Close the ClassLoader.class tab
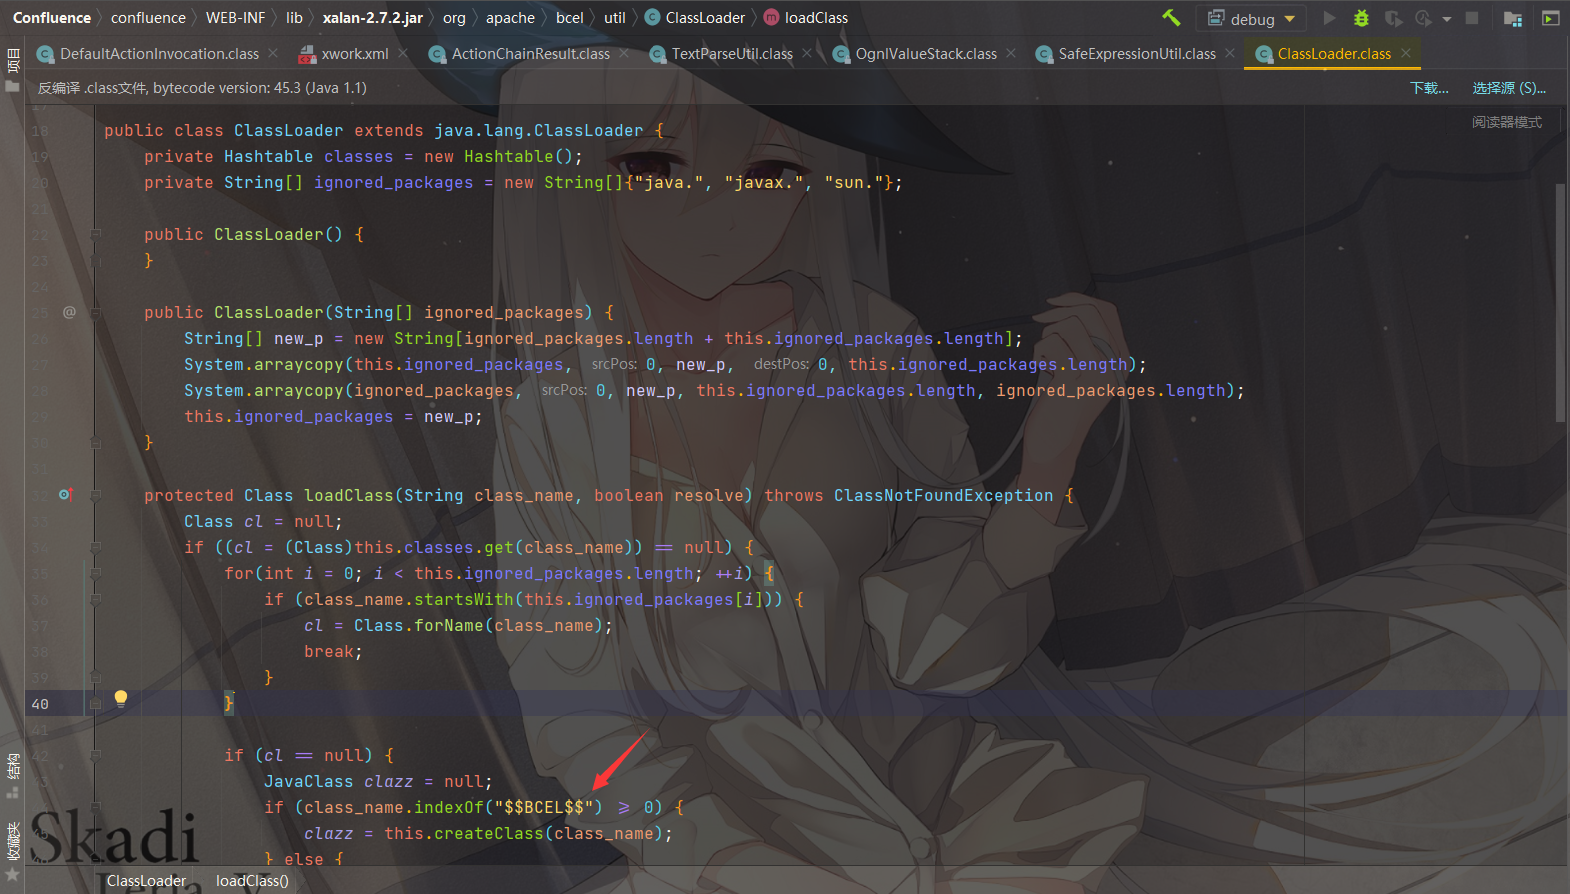 tap(1406, 53)
